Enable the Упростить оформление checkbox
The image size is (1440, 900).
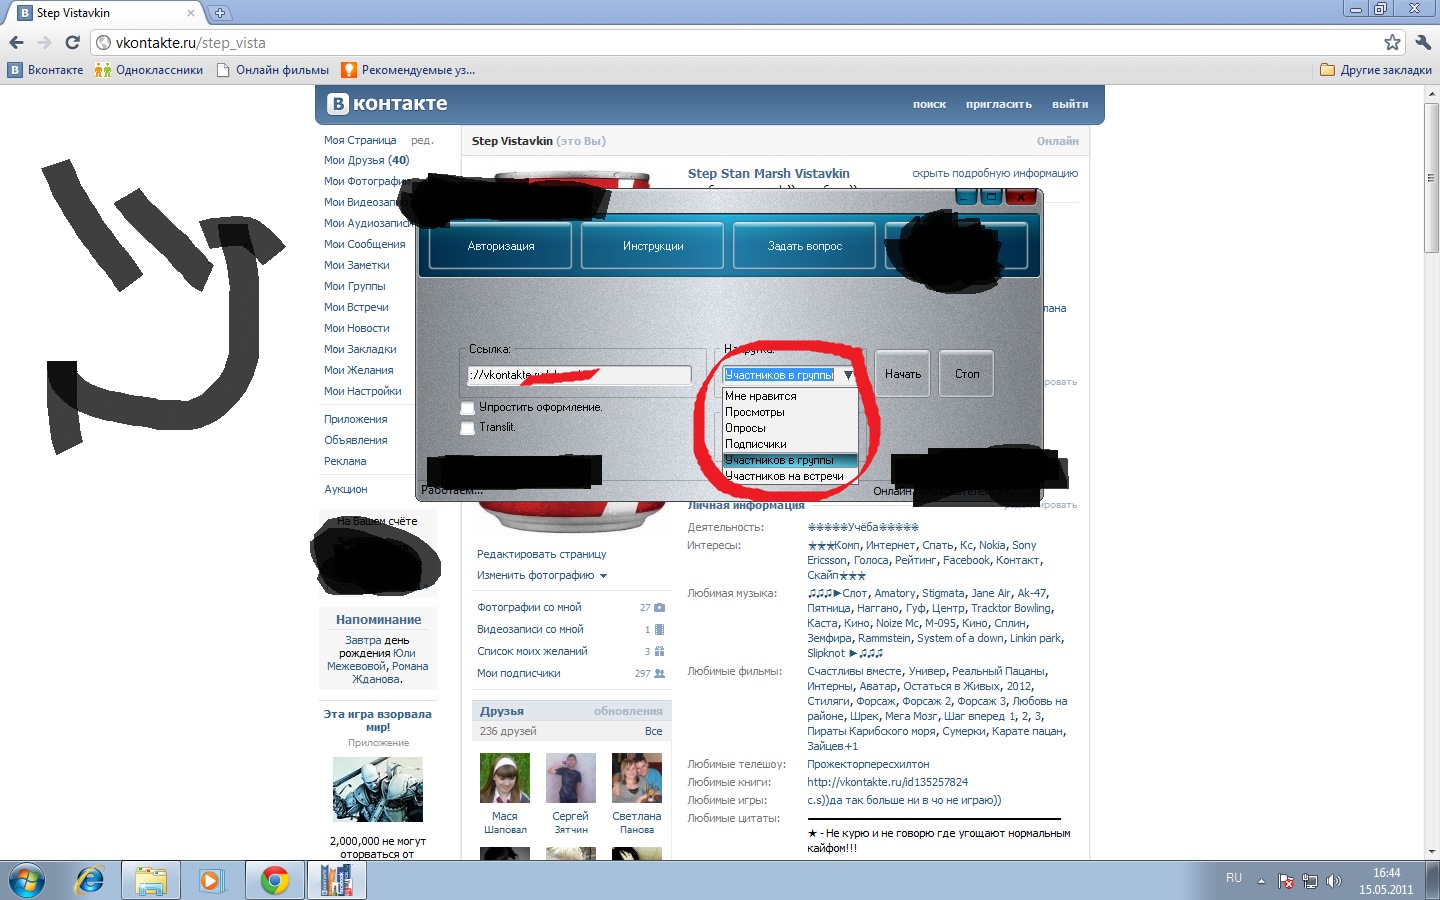pyautogui.click(x=467, y=408)
